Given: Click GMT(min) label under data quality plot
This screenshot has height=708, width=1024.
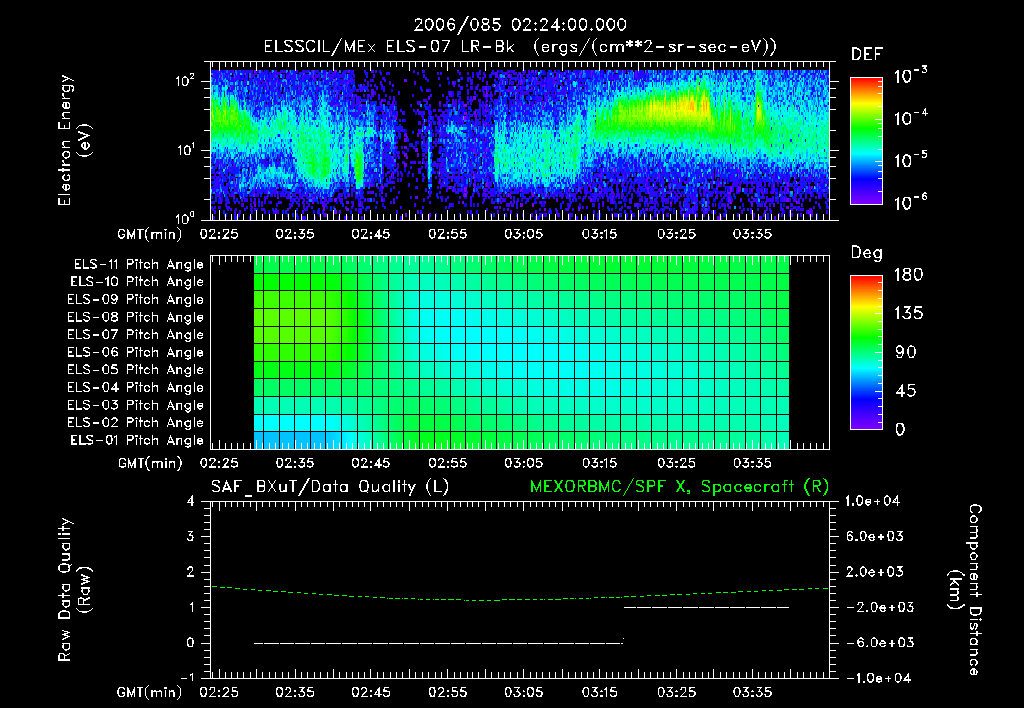Looking at the screenshot, I should point(150,692).
